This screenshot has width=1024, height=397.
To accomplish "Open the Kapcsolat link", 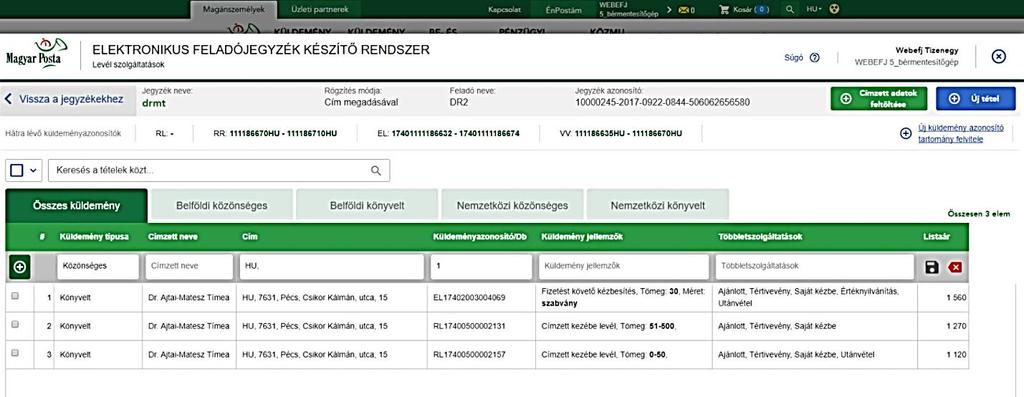I will click(504, 10).
